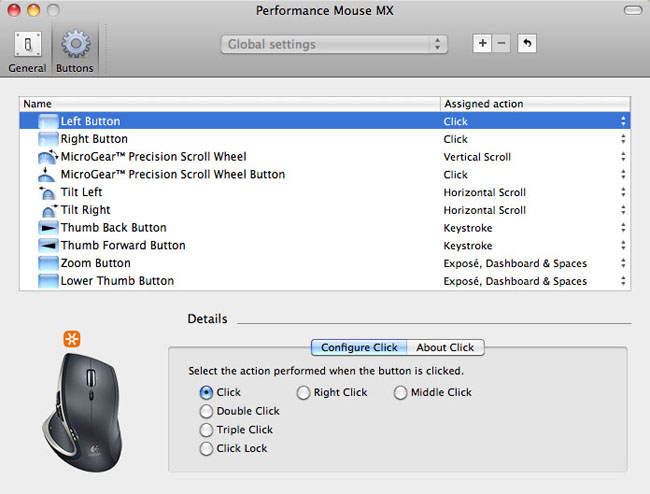Select the Right Button row name
Viewport: 650px width, 494px height.
[94, 139]
